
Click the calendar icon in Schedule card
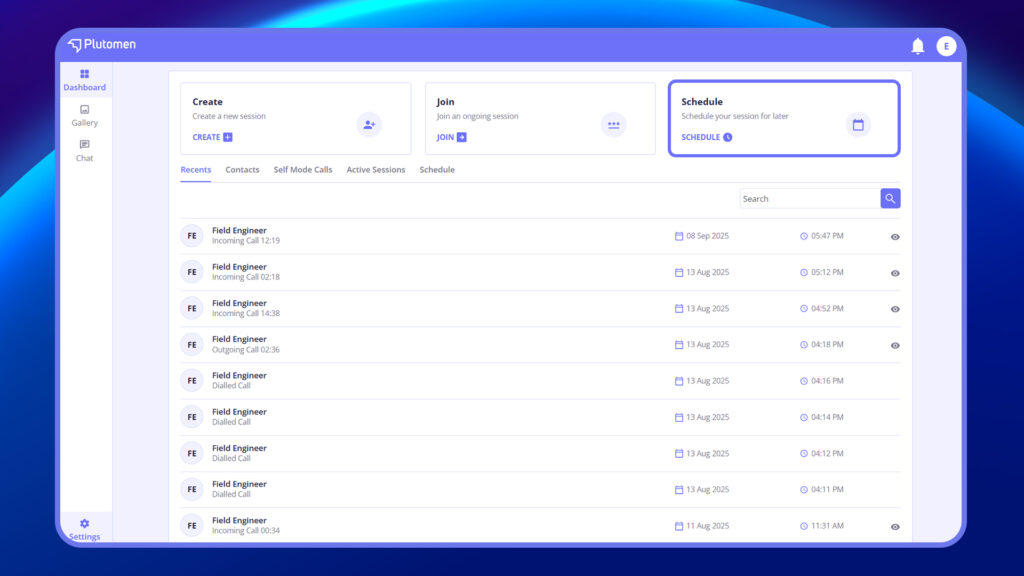click(x=858, y=125)
